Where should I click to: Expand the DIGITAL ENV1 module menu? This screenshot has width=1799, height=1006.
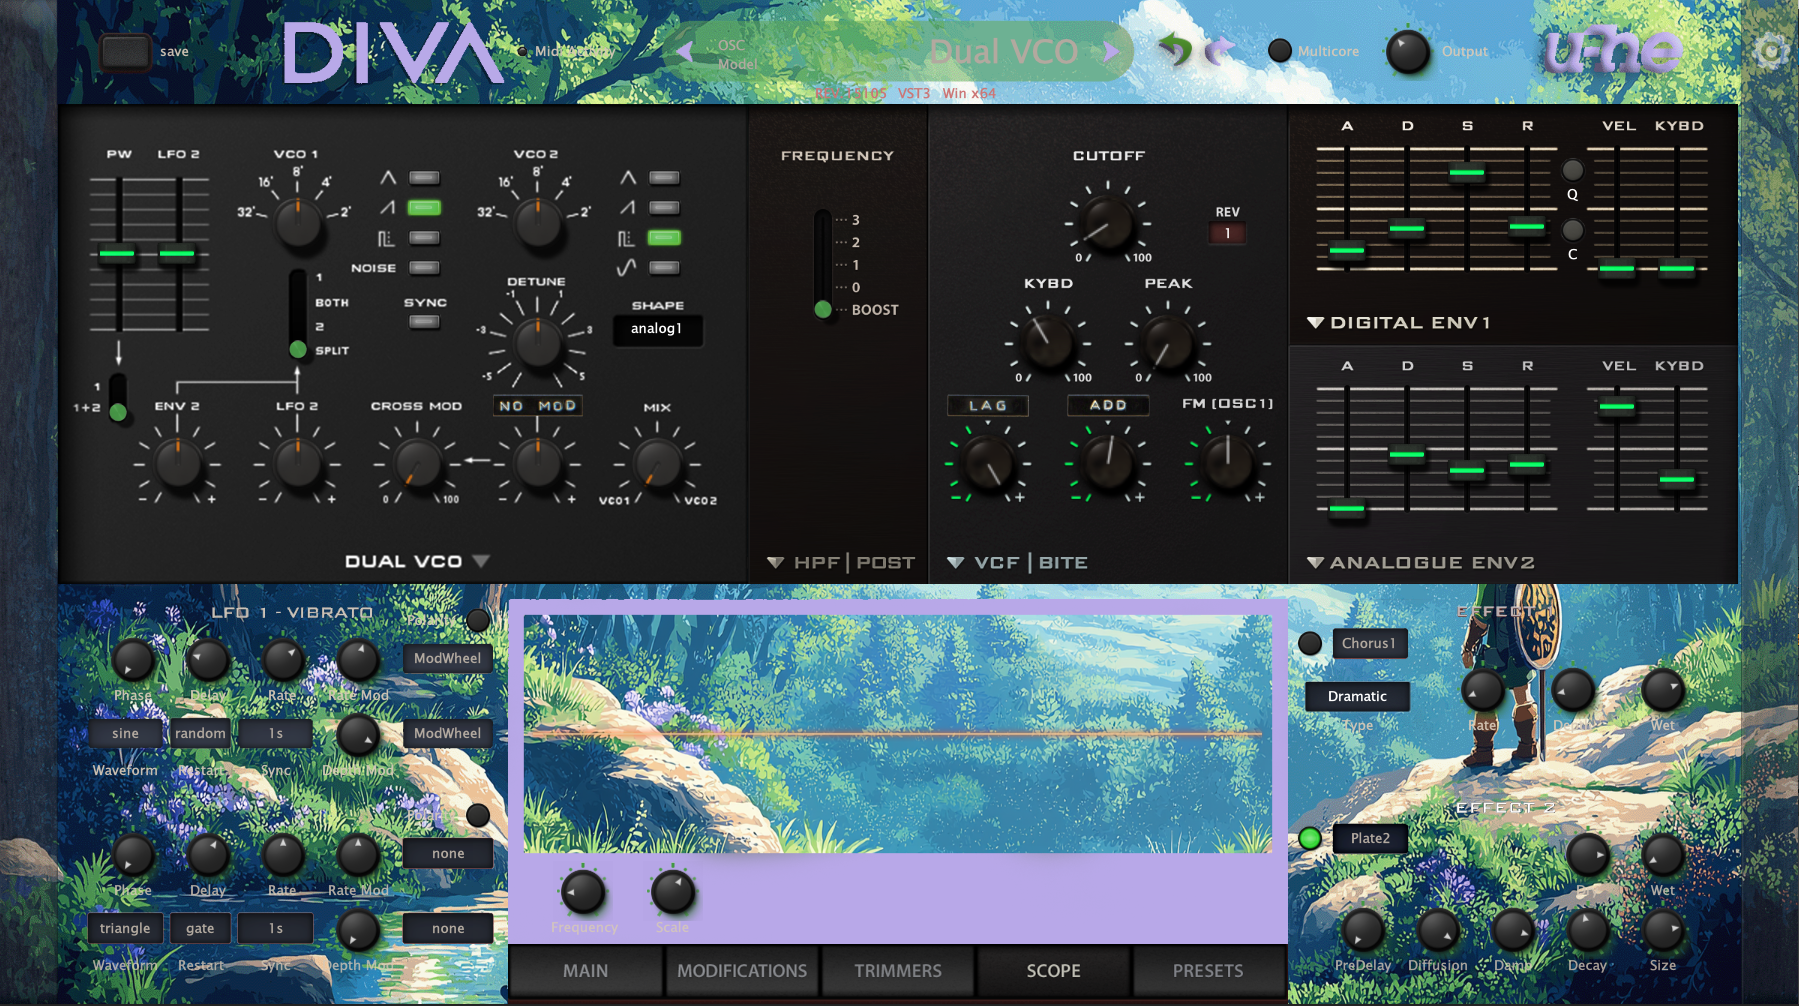pyautogui.click(x=1316, y=323)
